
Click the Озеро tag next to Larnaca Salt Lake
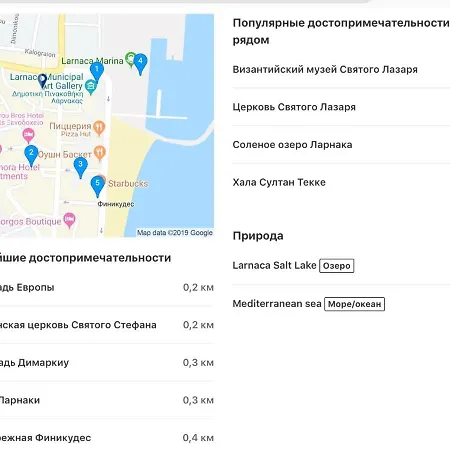coord(337,266)
